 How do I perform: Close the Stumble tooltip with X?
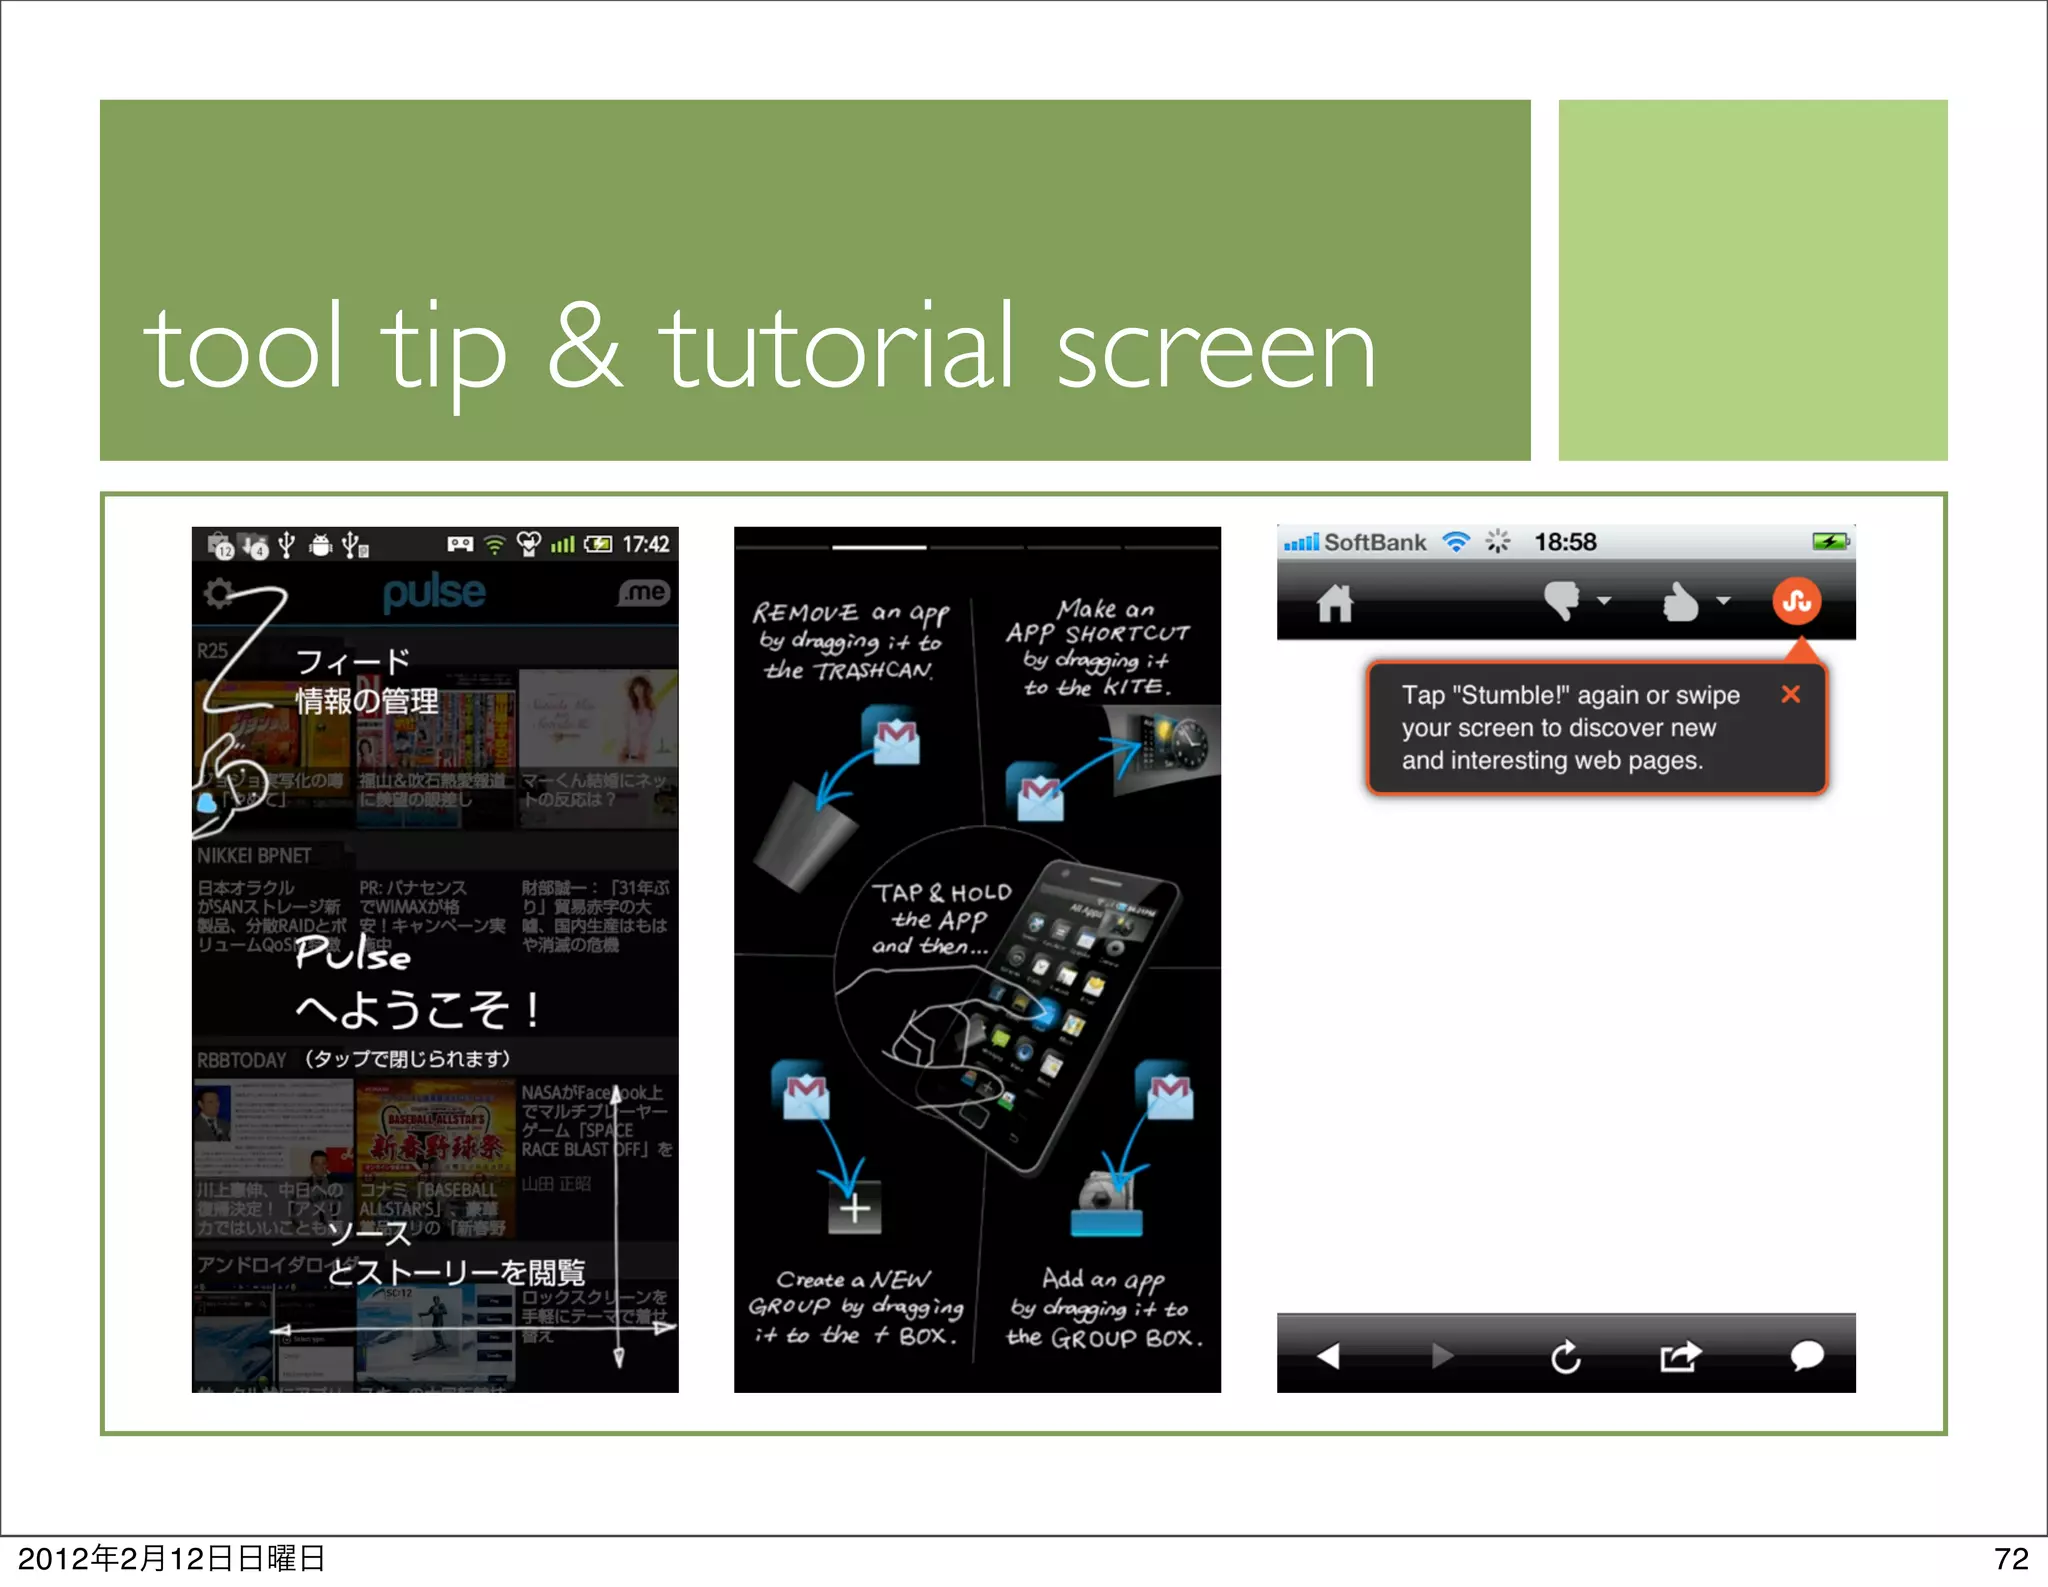coord(1791,694)
